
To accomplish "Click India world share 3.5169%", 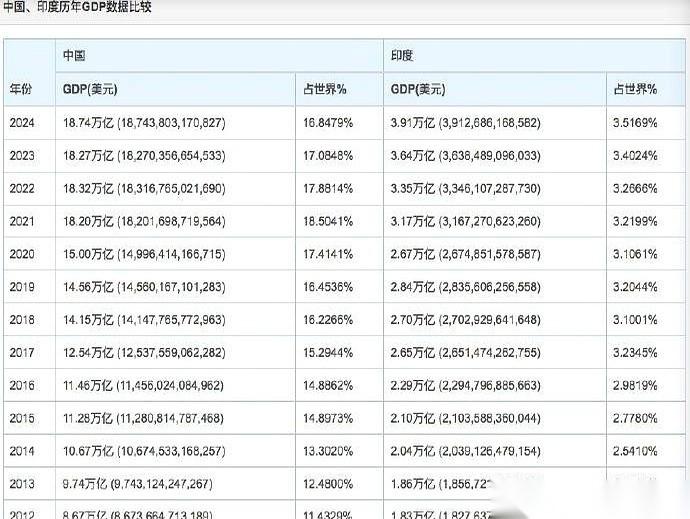I will 635,122.
